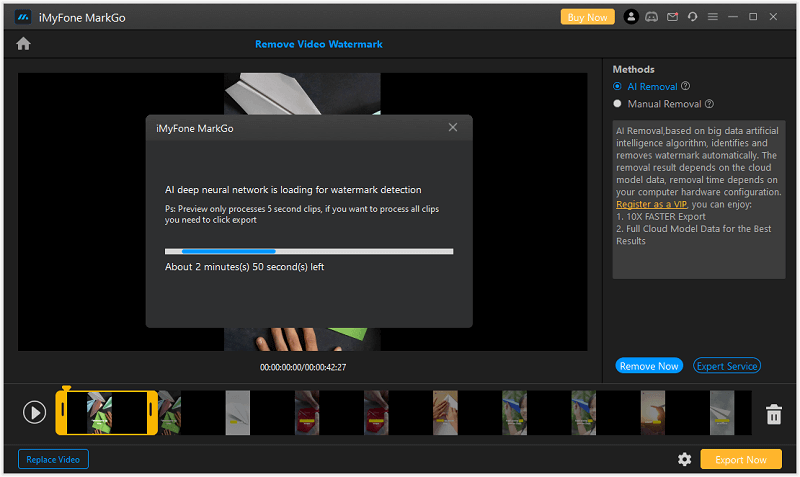The height and width of the screenshot is (477, 800).
Task: Close the iMyFone MarkGo loading dialog
Action: 453,128
